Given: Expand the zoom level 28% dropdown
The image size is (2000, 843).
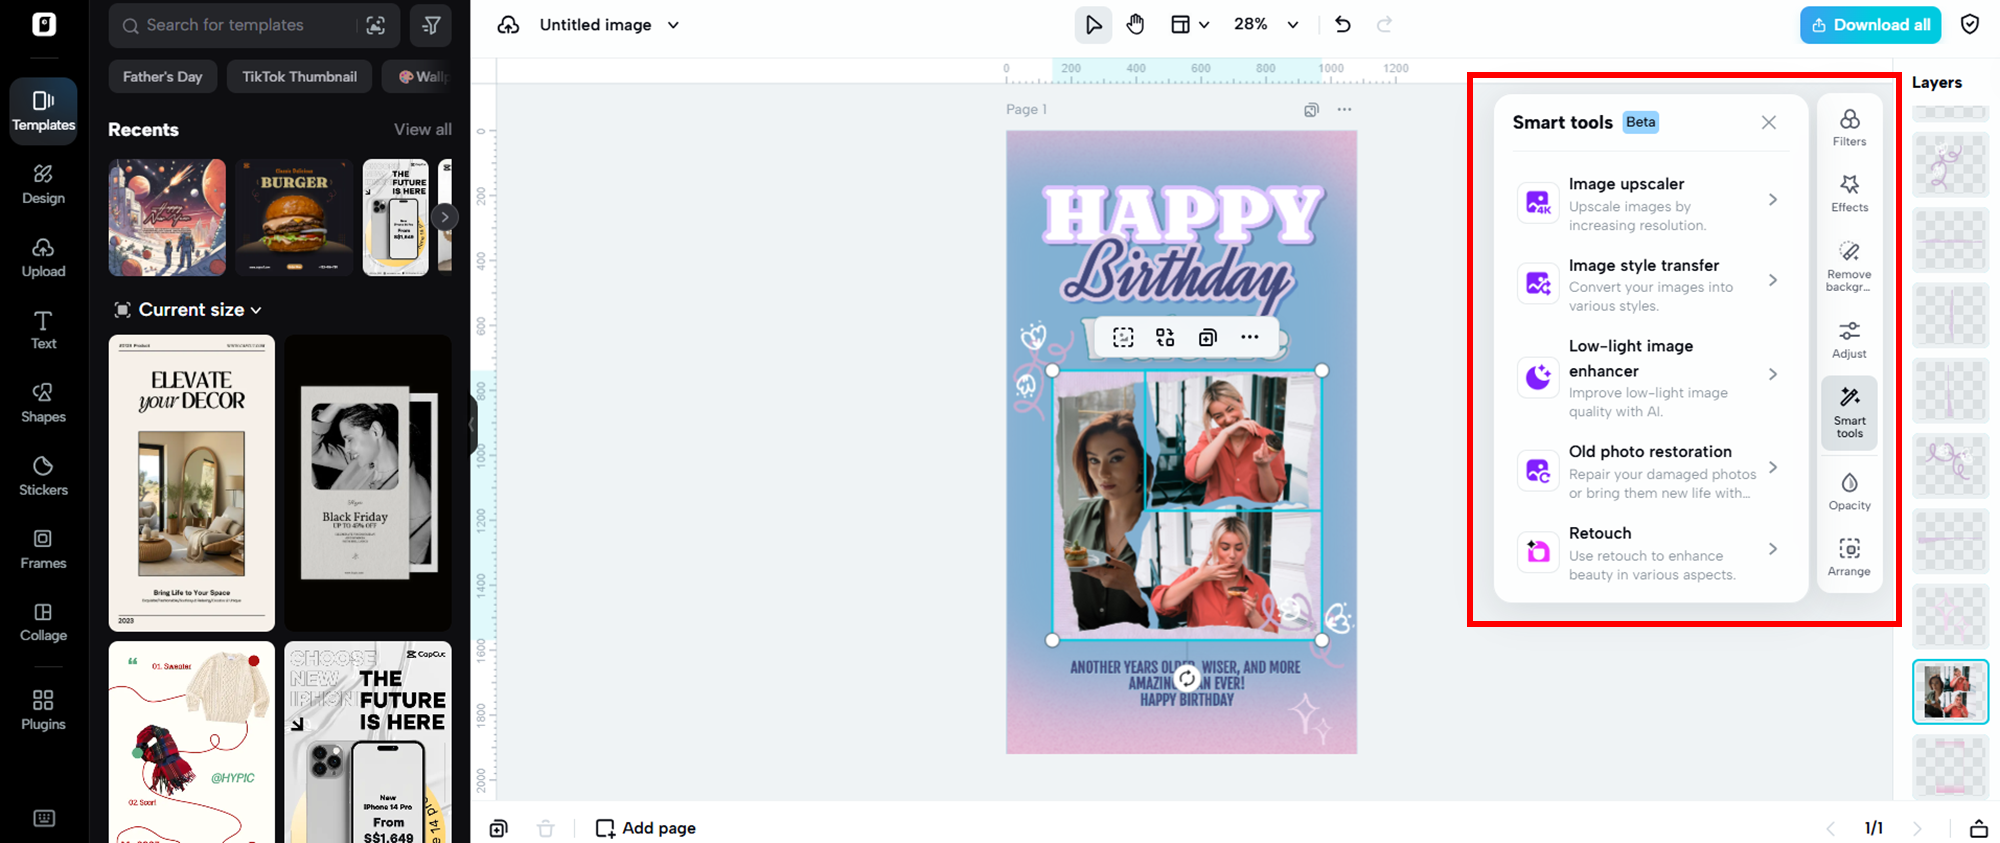Looking at the screenshot, I should point(1265,25).
